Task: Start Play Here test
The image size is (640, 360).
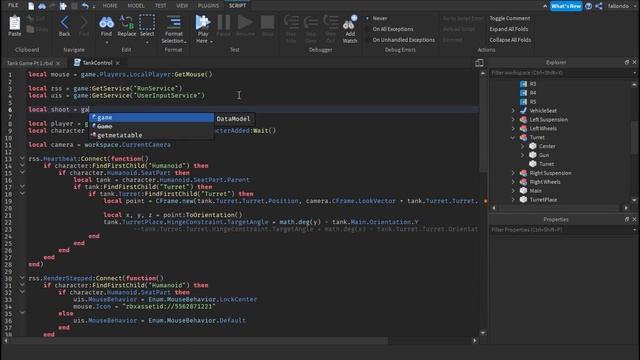Action: [202, 23]
